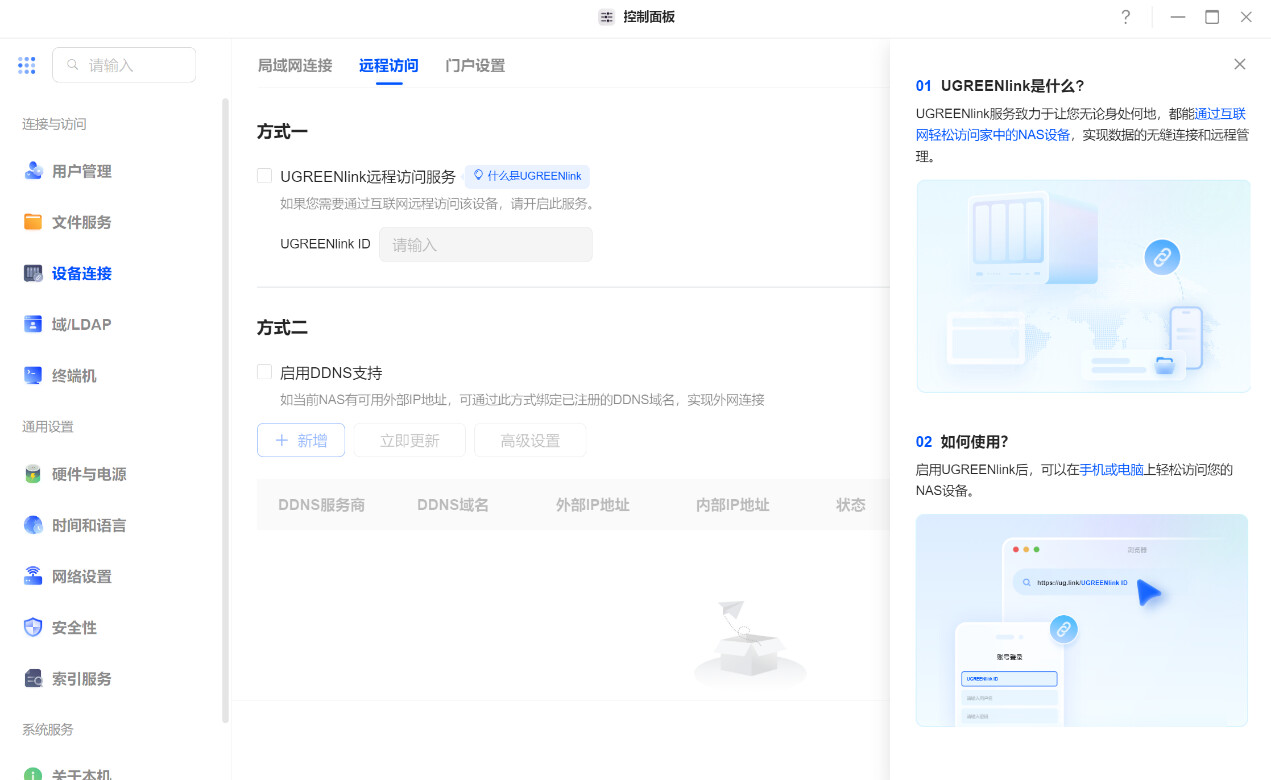
Task: Open 安全性 settings
Action: click(74, 628)
